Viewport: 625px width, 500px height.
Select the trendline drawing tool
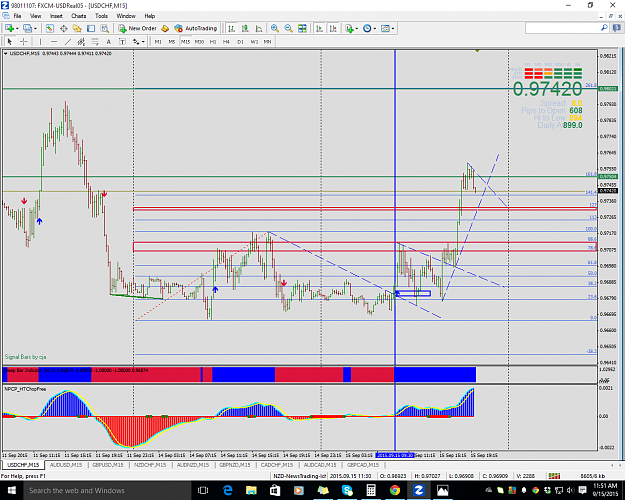(68, 41)
